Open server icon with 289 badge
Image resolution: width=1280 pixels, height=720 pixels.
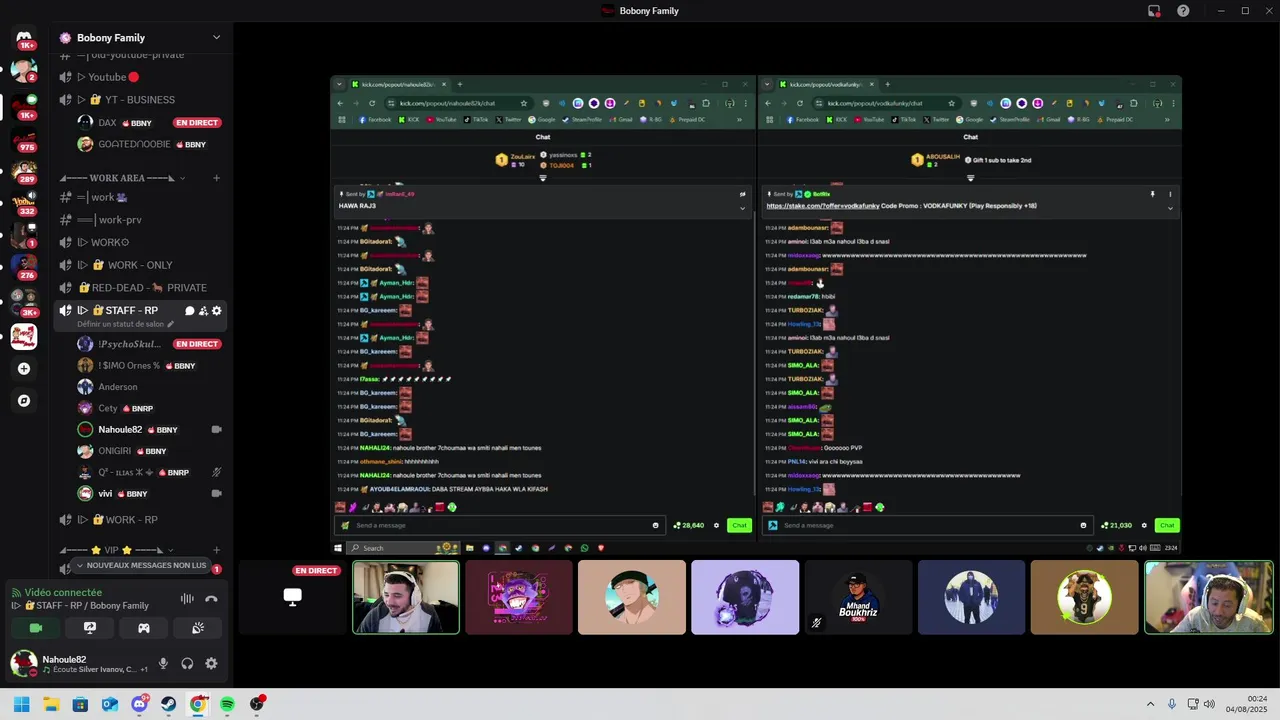pos(24,172)
